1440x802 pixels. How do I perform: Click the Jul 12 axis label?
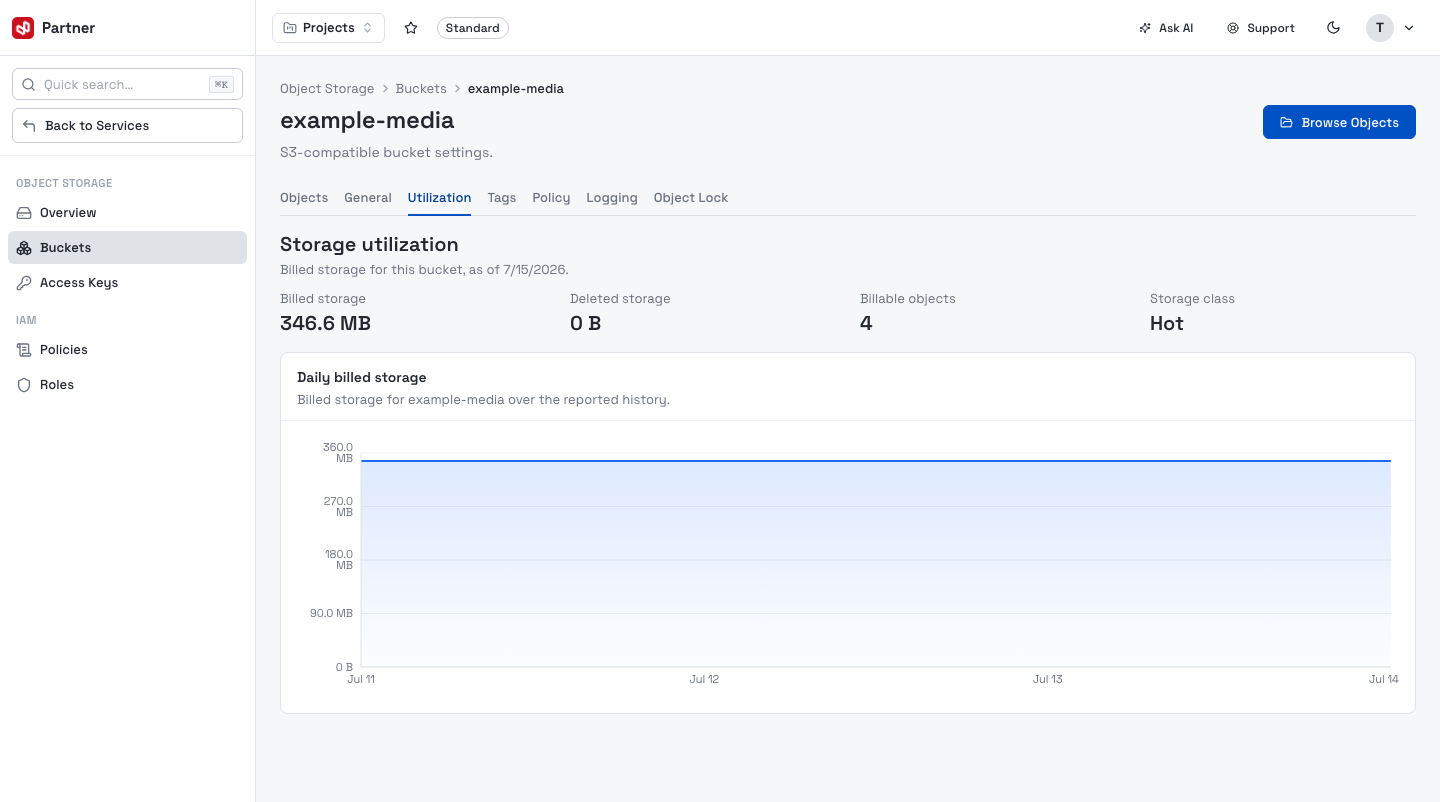[x=704, y=679]
